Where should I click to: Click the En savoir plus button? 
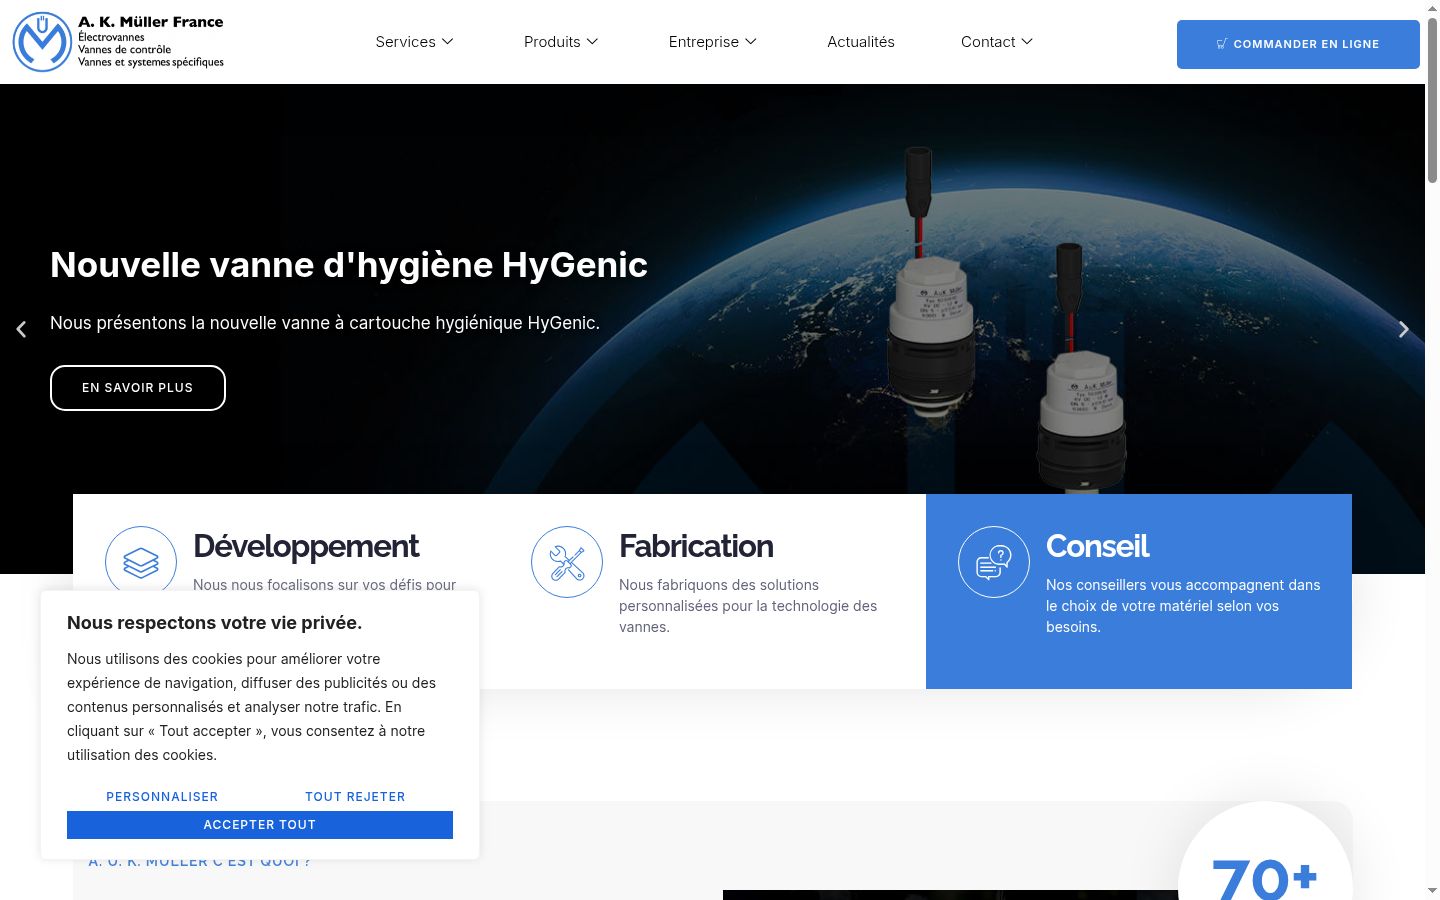pos(138,388)
